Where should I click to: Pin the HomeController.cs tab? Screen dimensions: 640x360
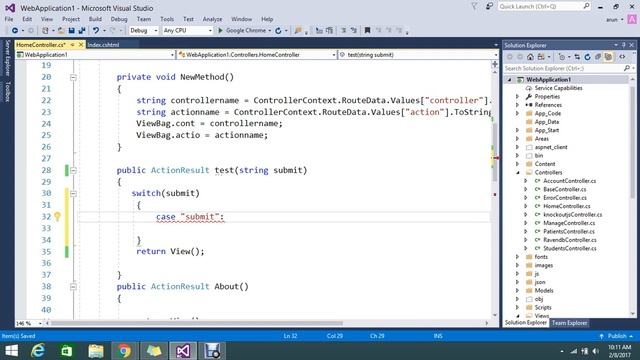click(x=72, y=45)
